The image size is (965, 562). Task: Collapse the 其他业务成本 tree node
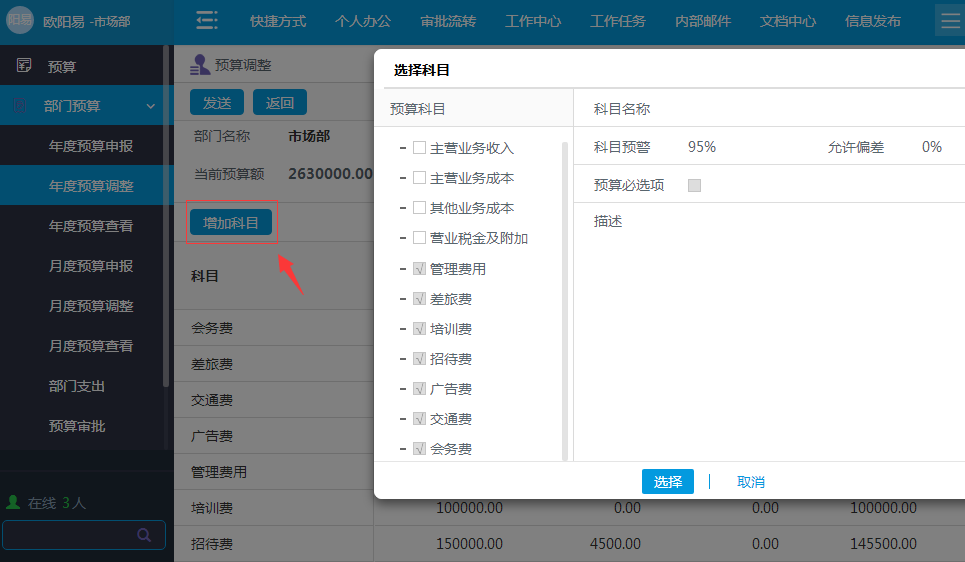402,209
